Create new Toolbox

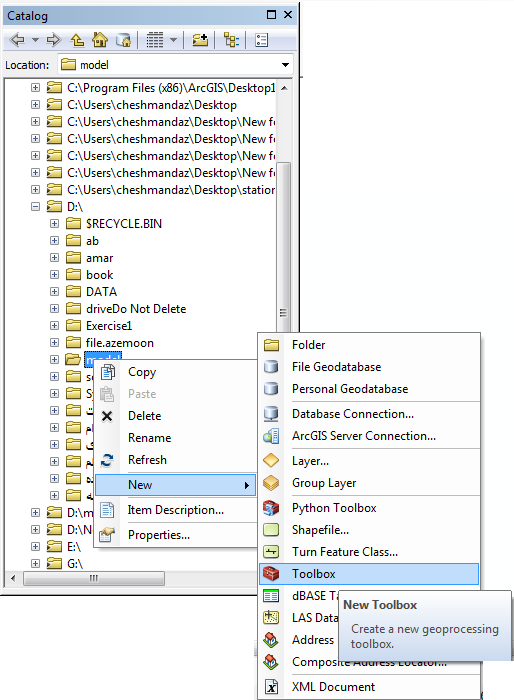(x=369, y=574)
